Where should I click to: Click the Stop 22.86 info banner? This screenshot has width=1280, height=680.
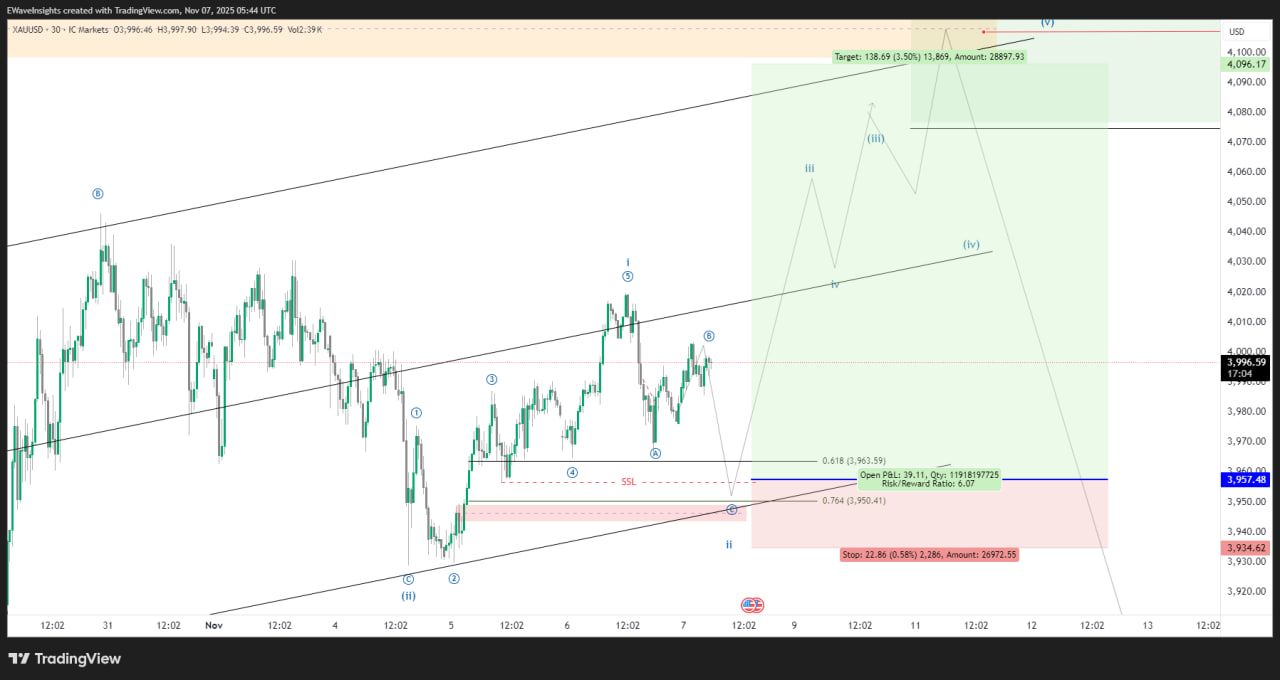(x=930, y=554)
